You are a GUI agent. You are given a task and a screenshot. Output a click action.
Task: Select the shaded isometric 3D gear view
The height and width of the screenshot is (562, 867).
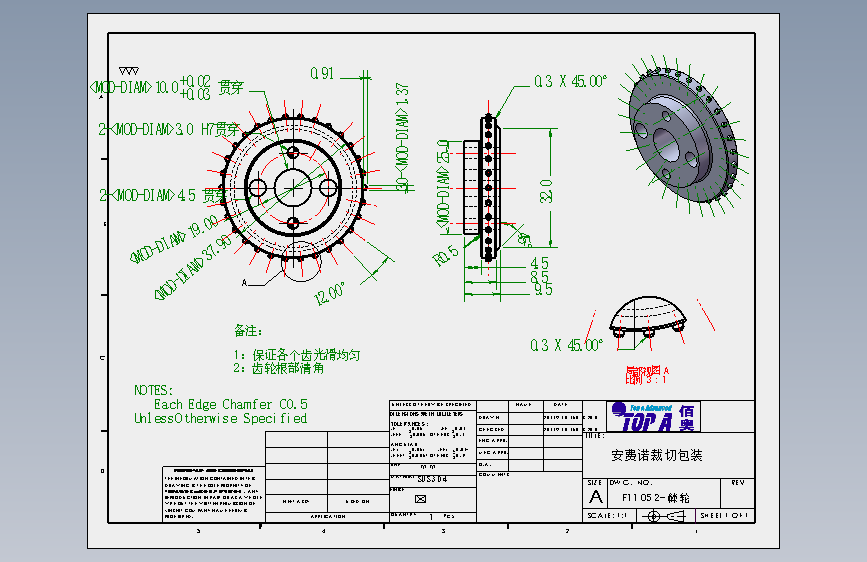pos(684,136)
